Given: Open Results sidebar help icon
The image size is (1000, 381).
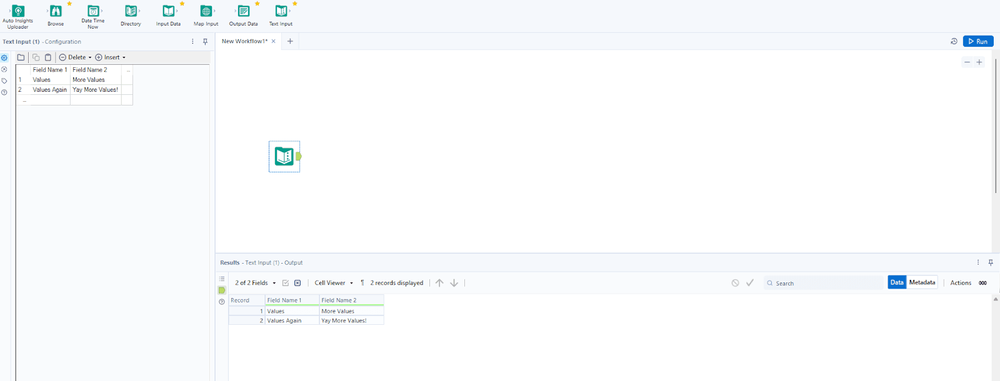Looking at the screenshot, I should coord(222,302).
